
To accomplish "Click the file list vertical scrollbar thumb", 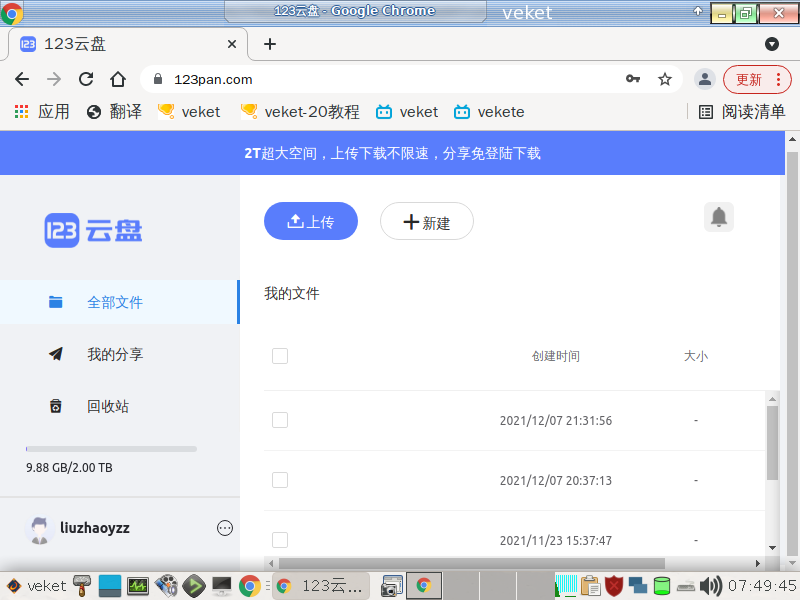I will (x=772, y=443).
